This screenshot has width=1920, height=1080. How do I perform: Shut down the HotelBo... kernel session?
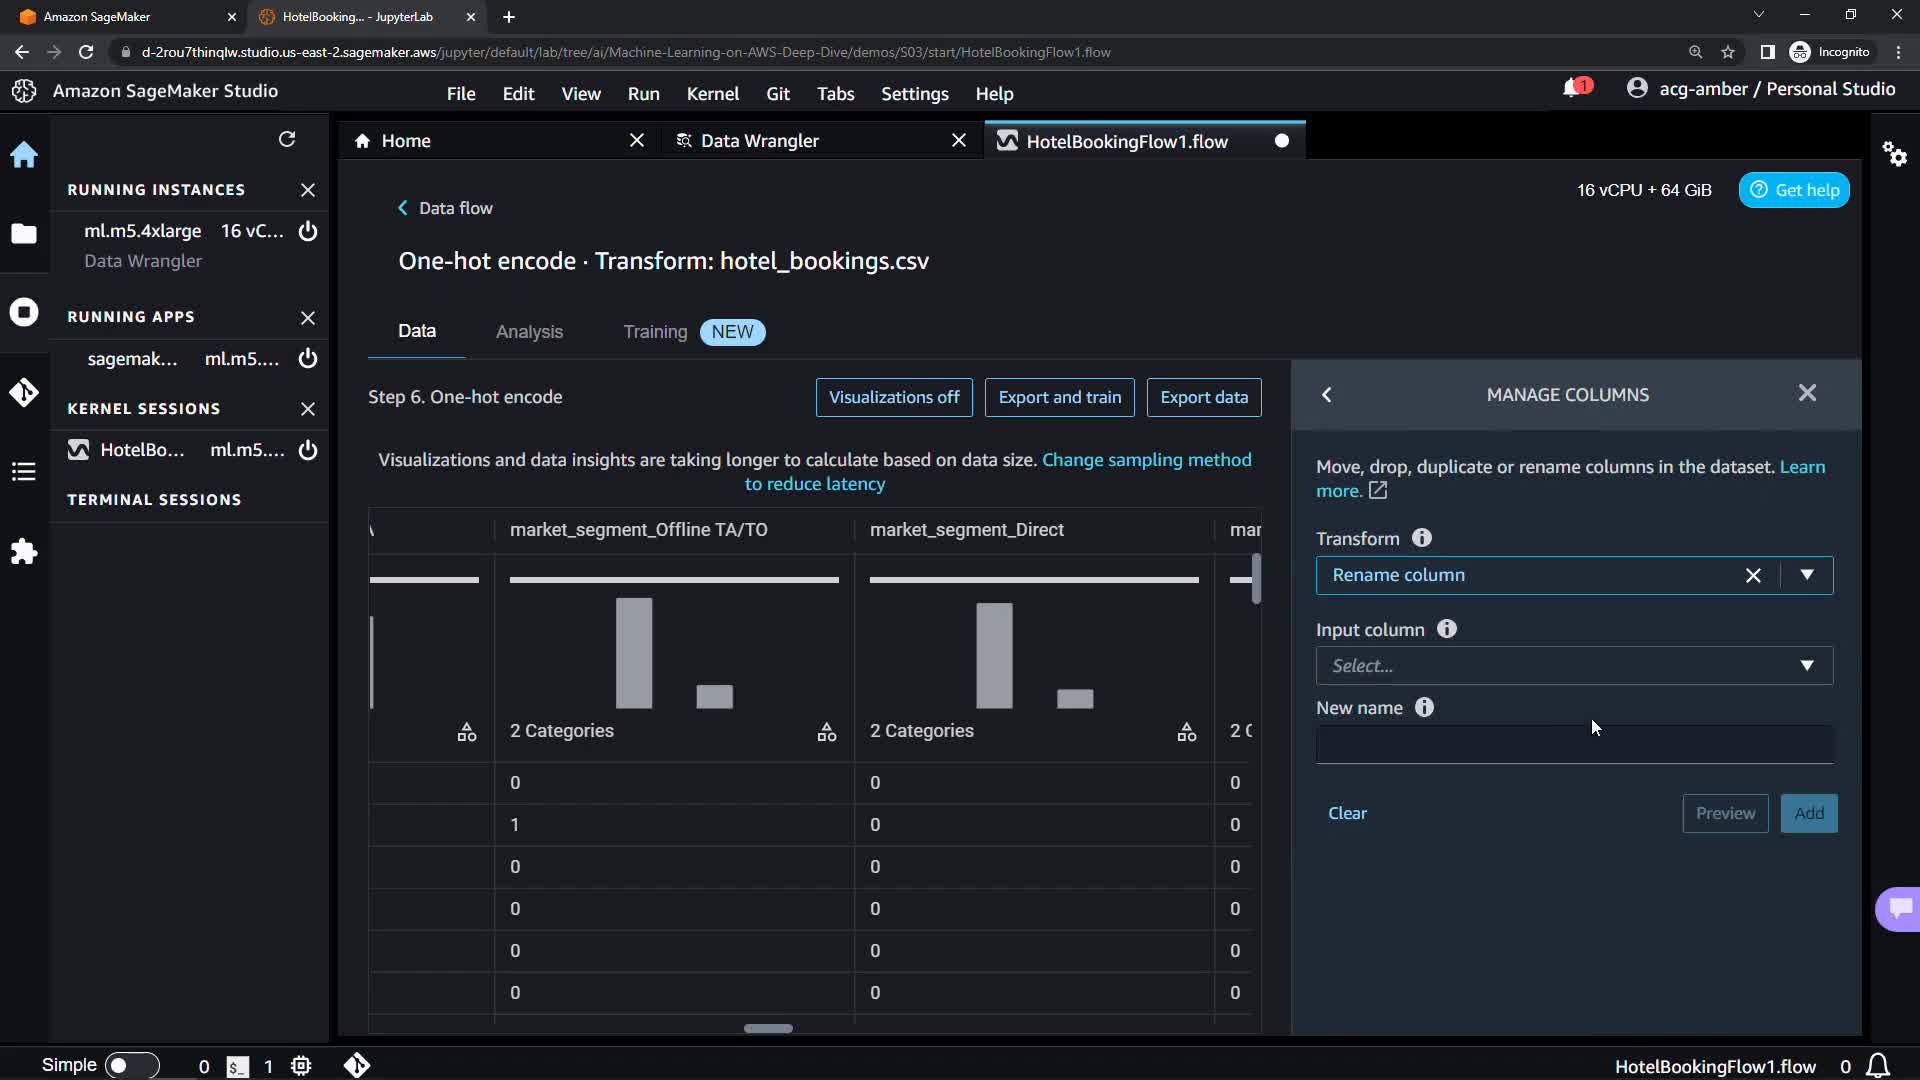pos(308,450)
